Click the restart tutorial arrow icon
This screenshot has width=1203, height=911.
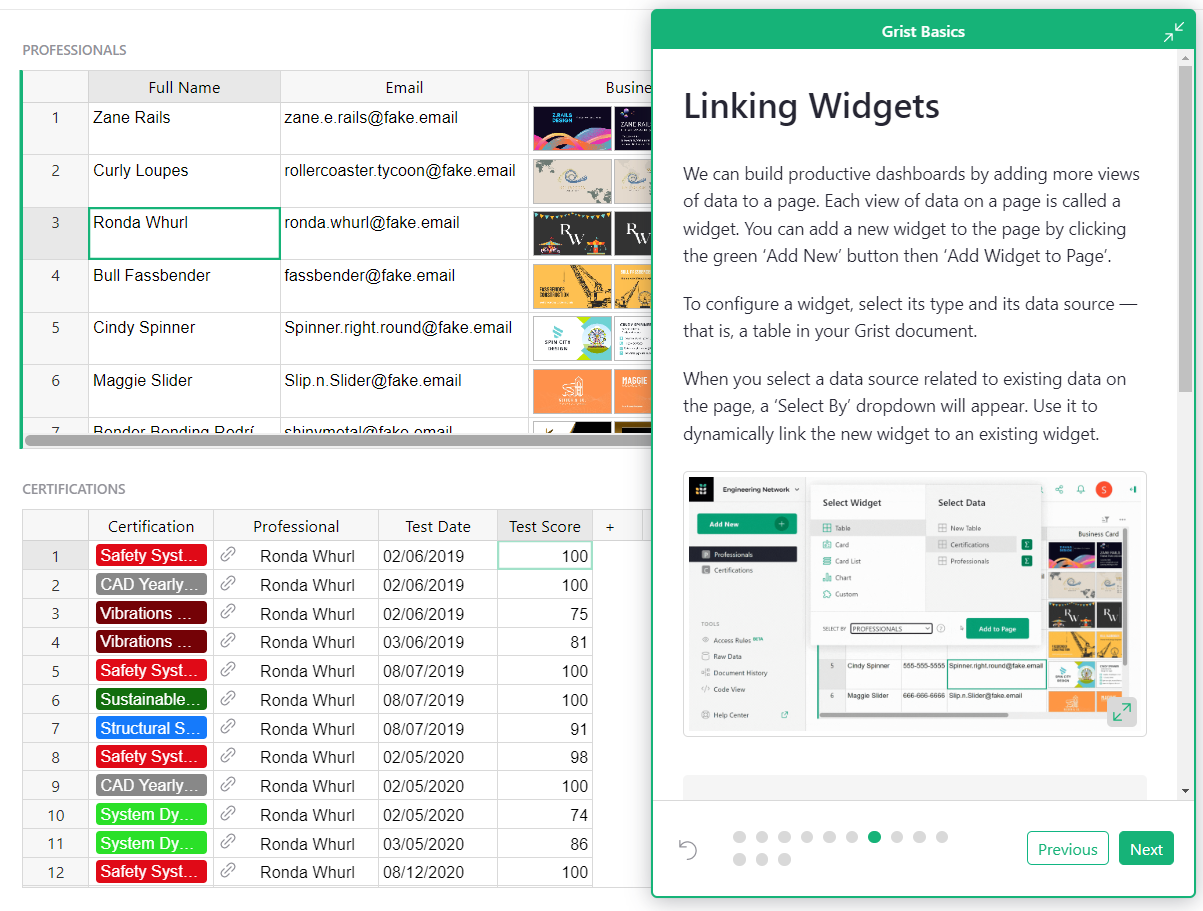pyautogui.click(x=687, y=849)
